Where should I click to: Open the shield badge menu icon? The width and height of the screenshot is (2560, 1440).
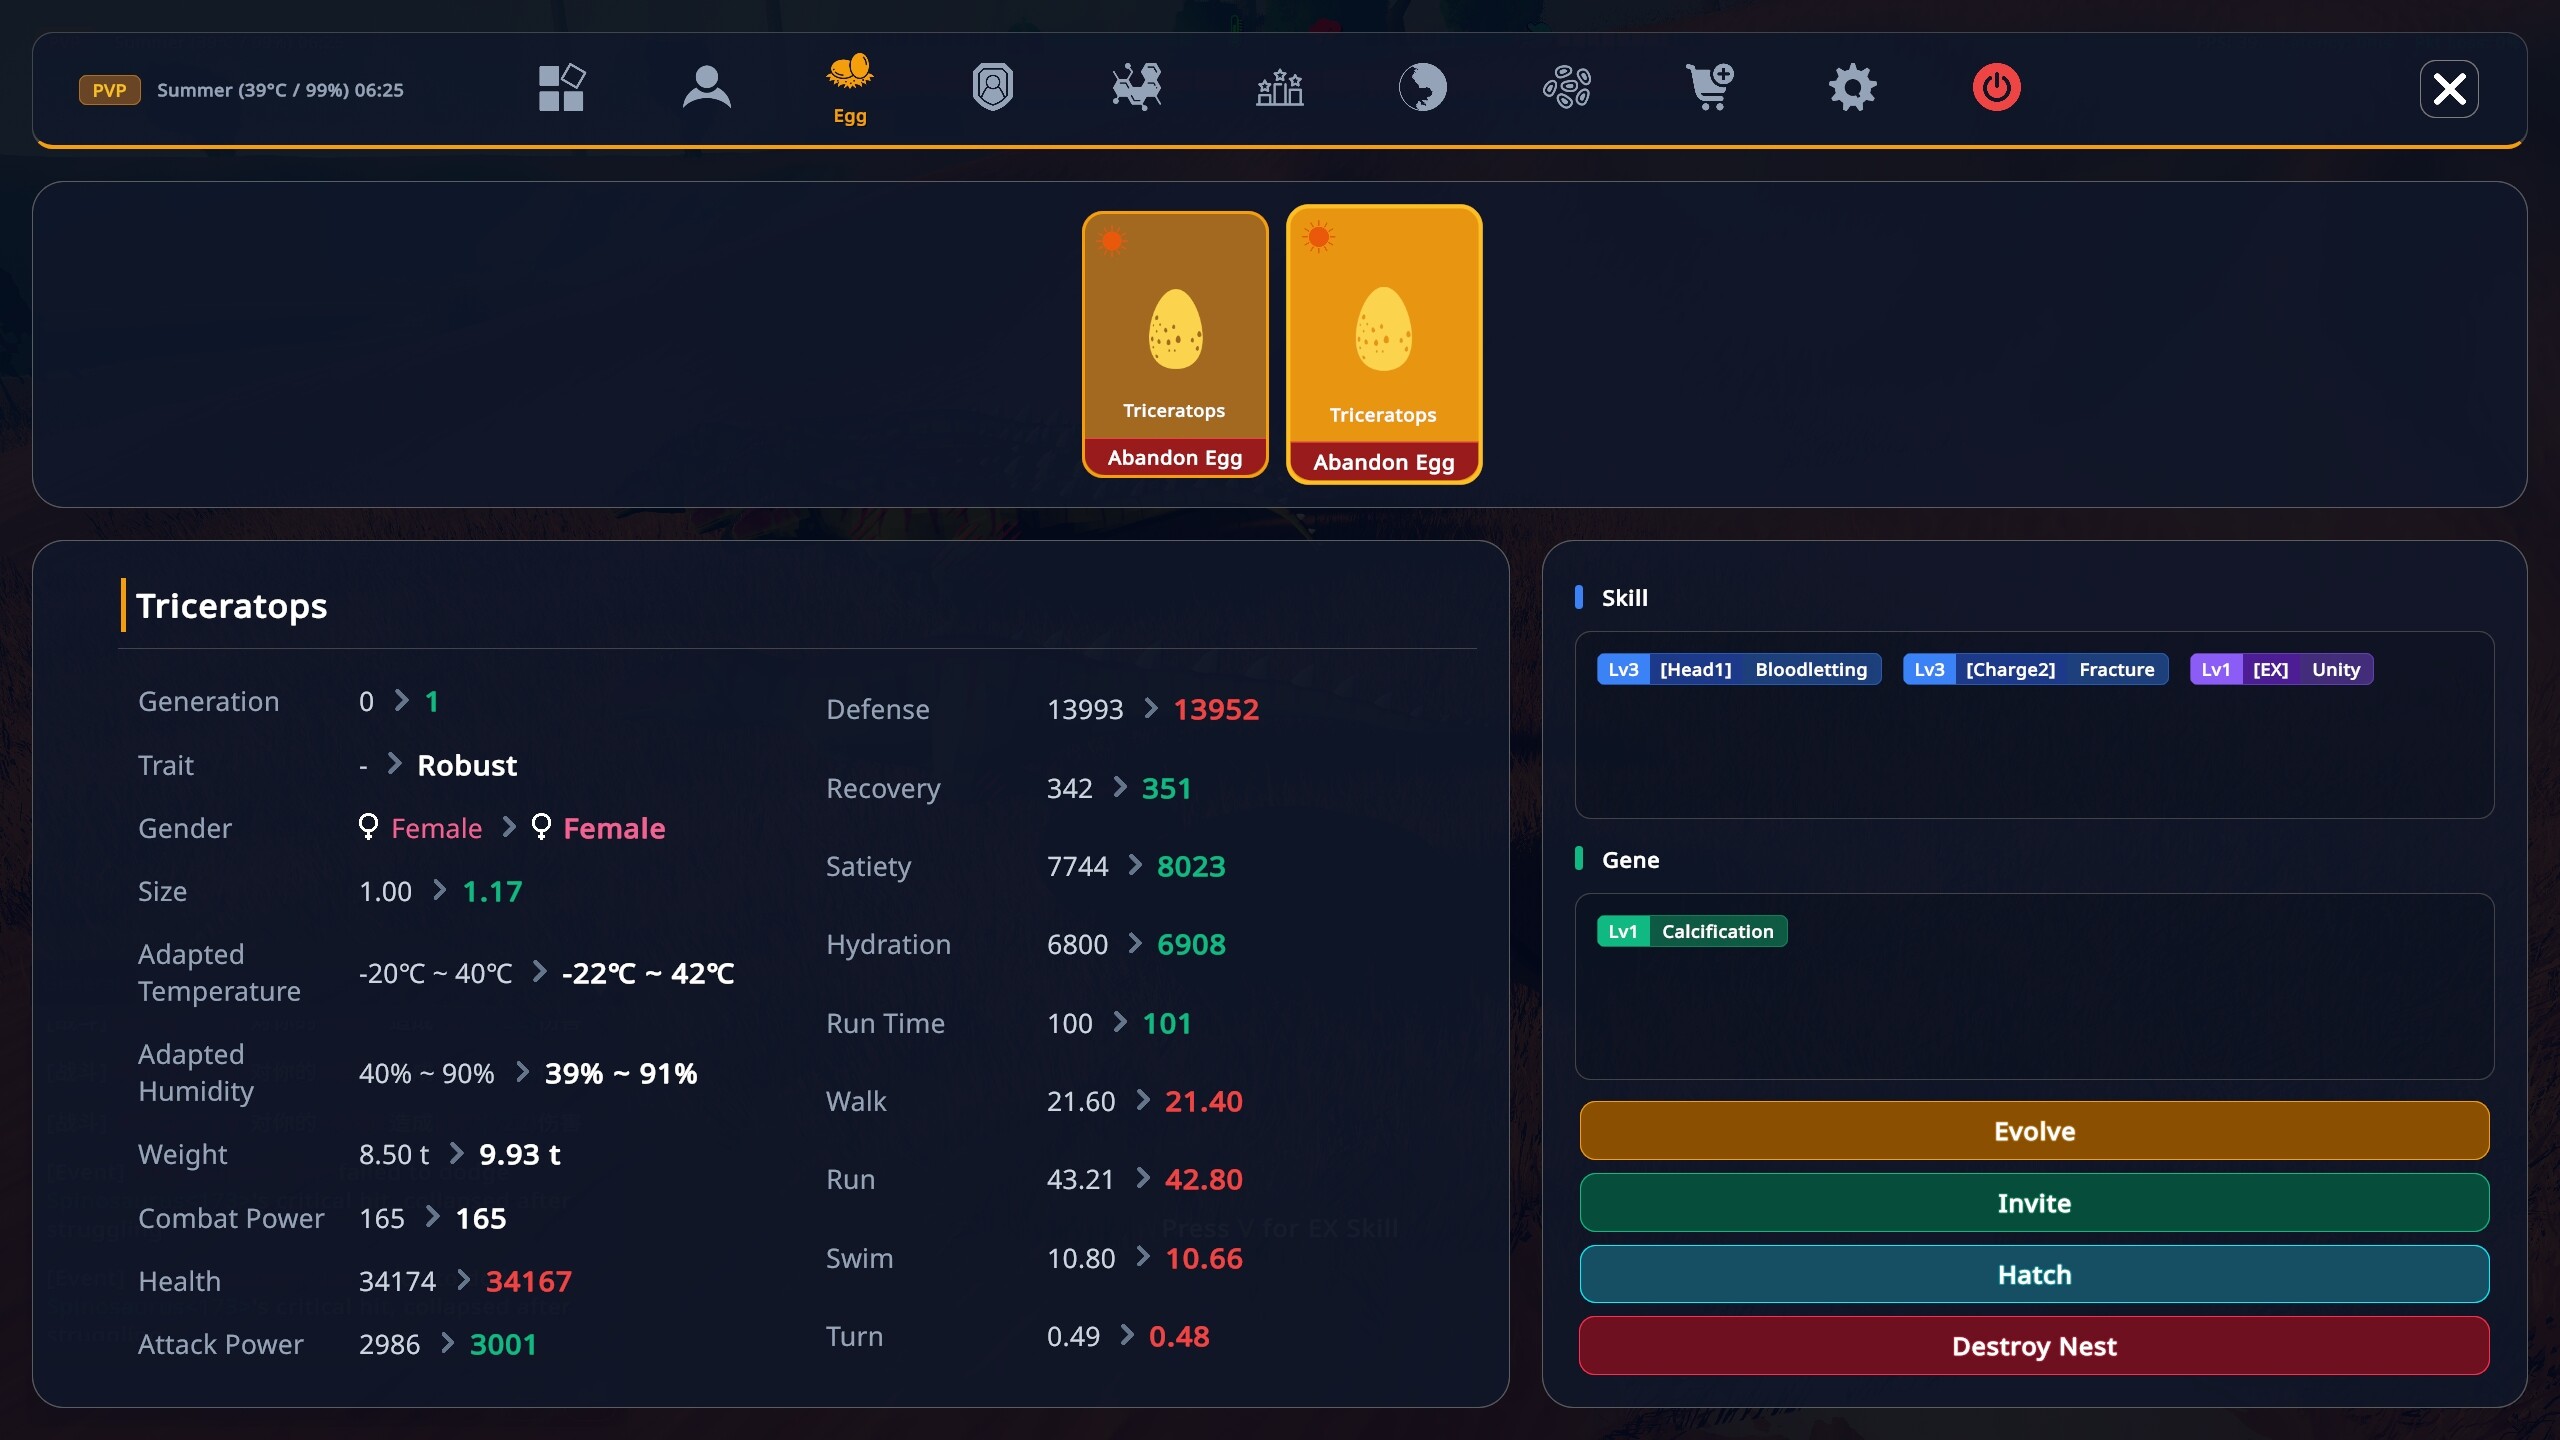(993, 88)
